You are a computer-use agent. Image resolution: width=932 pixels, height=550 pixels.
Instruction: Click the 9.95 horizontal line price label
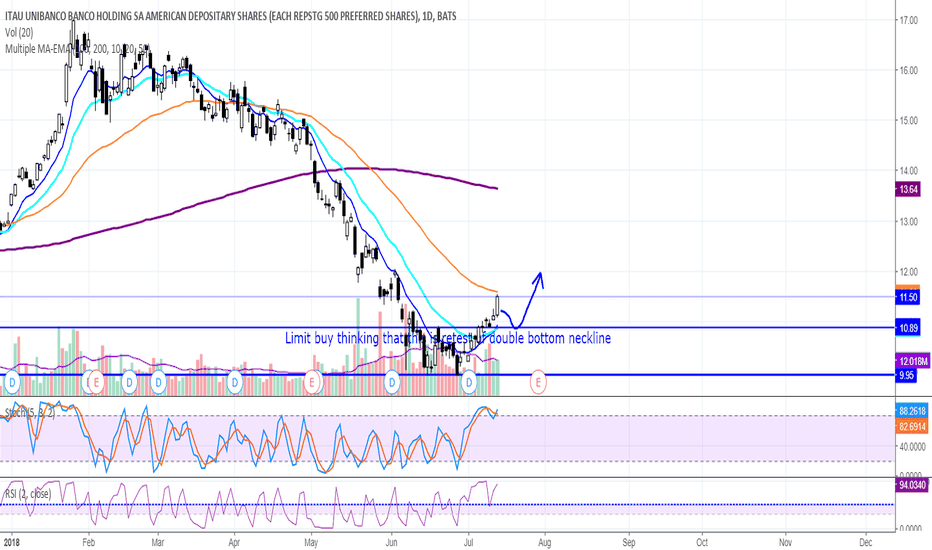(x=906, y=375)
